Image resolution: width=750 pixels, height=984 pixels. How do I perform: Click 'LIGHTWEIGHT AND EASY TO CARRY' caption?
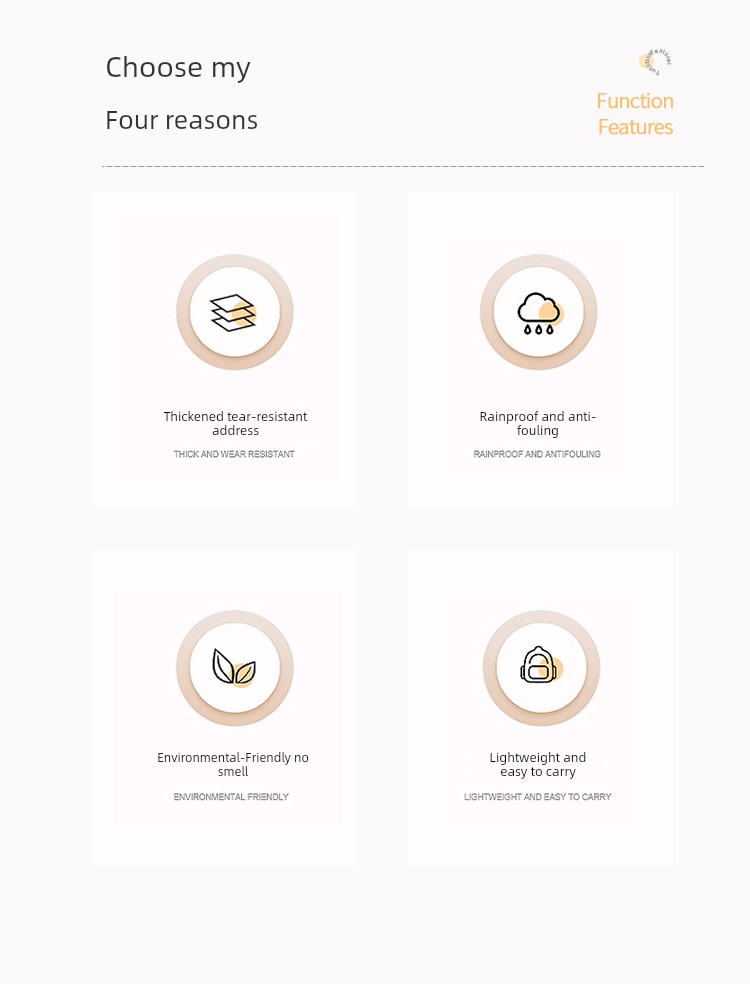coord(537,796)
